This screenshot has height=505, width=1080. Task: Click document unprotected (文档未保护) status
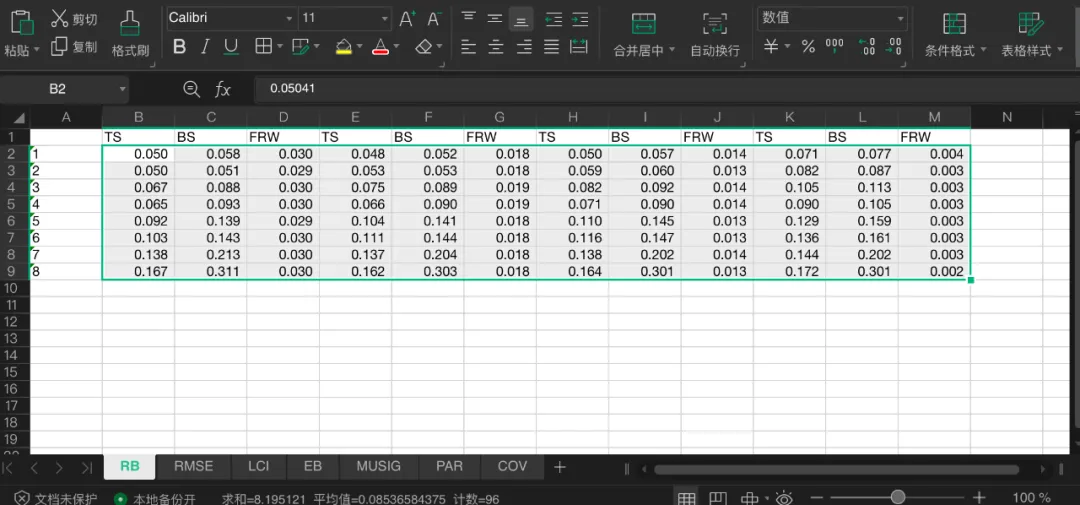(x=56, y=497)
